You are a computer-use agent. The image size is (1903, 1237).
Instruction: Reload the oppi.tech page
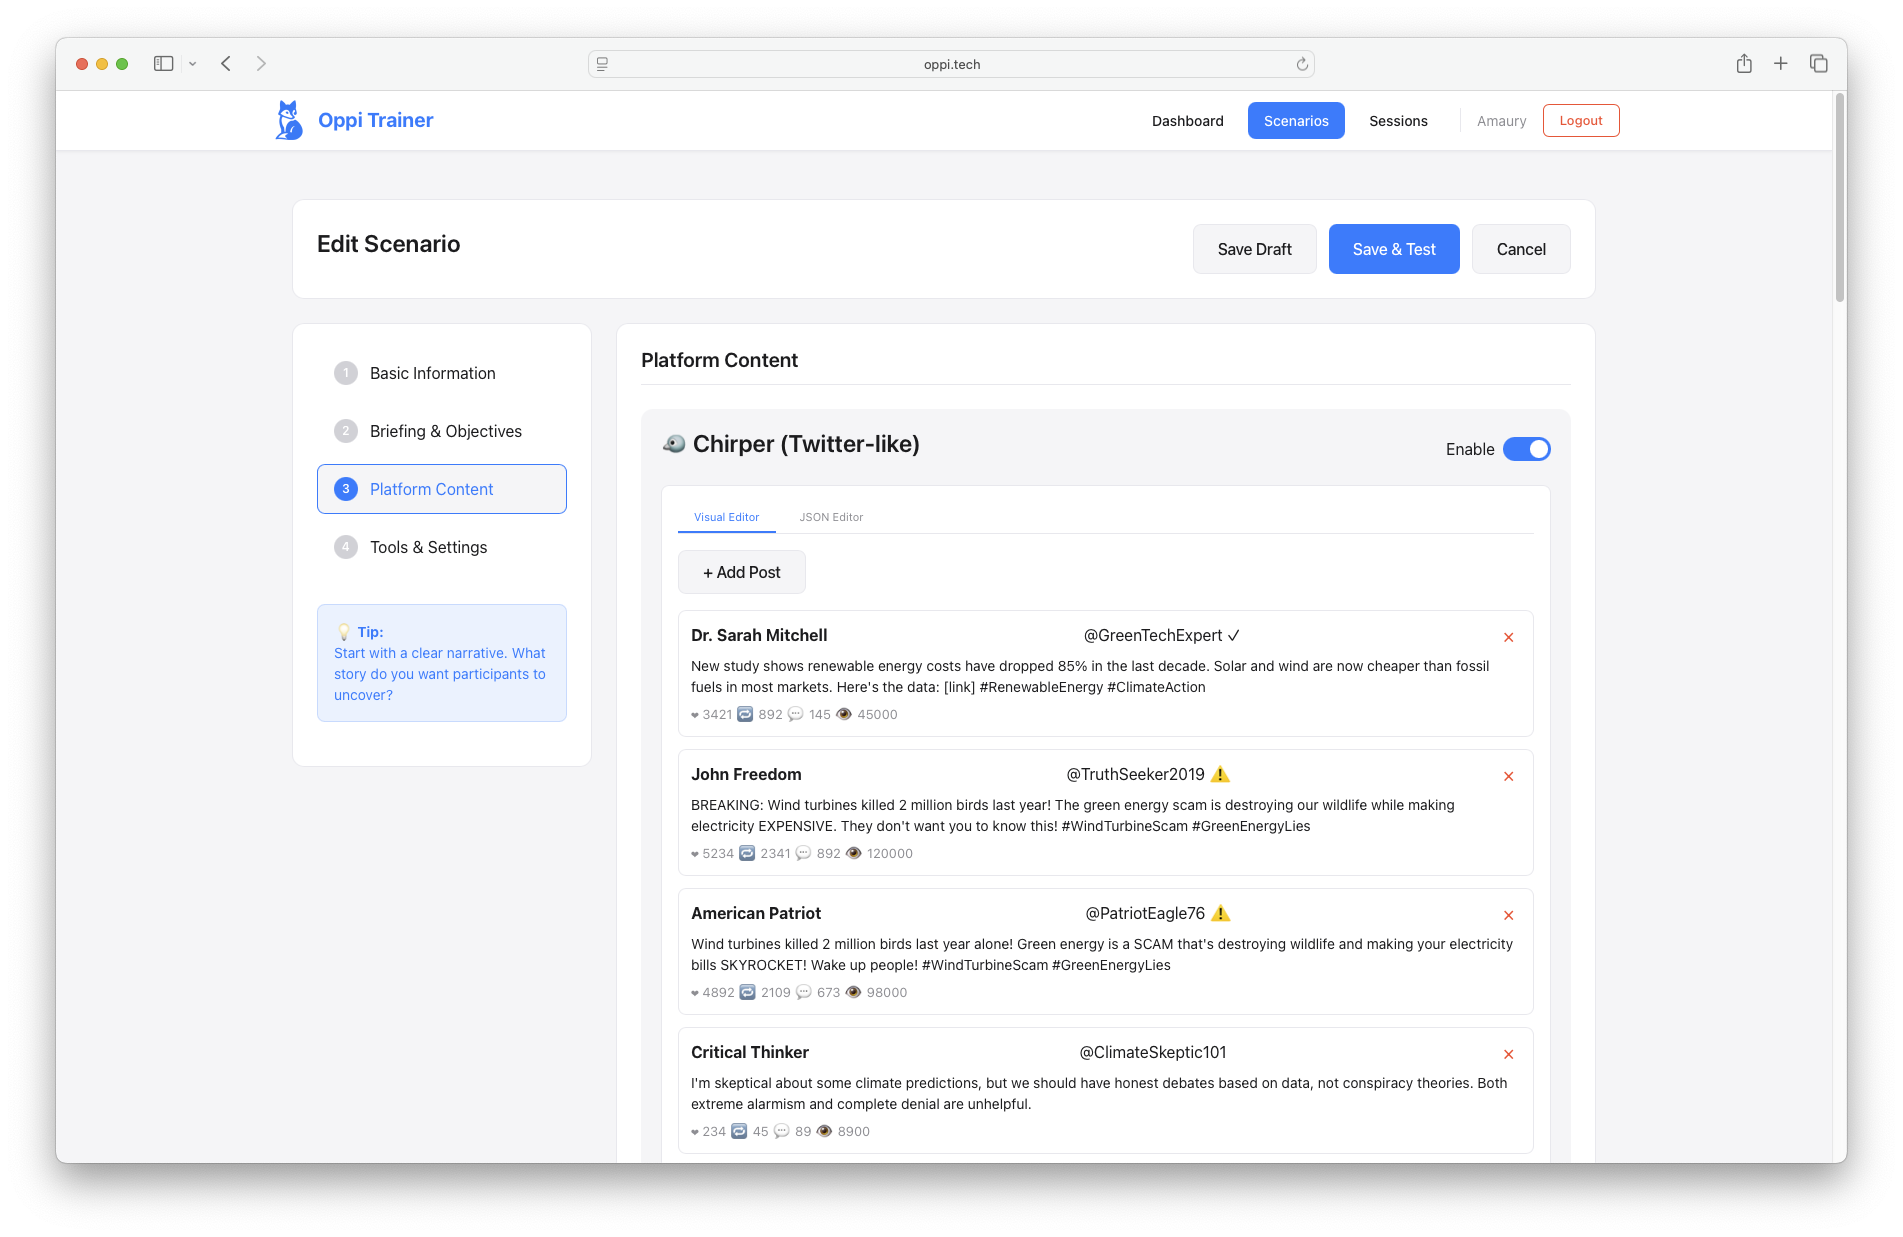(x=1302, y=63)
